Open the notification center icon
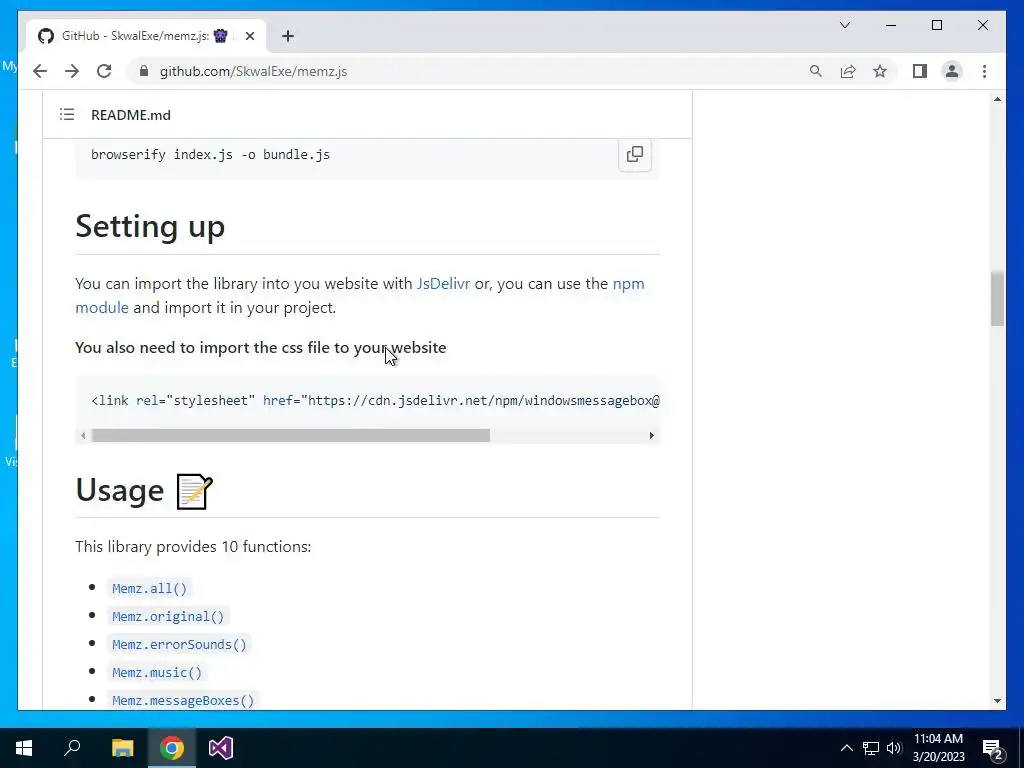This screenshot has height=768, width=1024. point(993,749)
